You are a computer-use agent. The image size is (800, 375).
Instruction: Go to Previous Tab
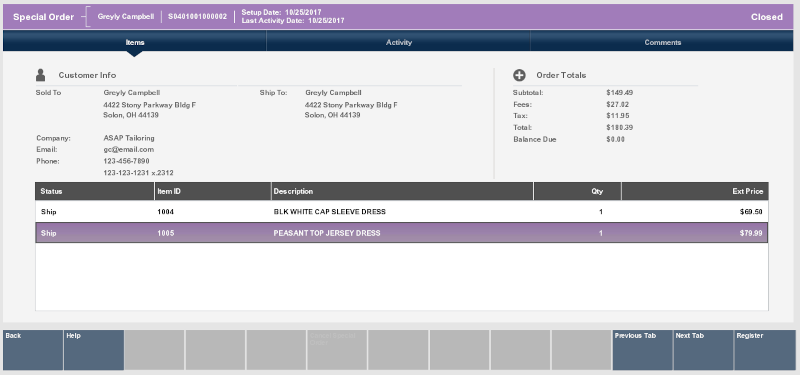pos(642,350)
